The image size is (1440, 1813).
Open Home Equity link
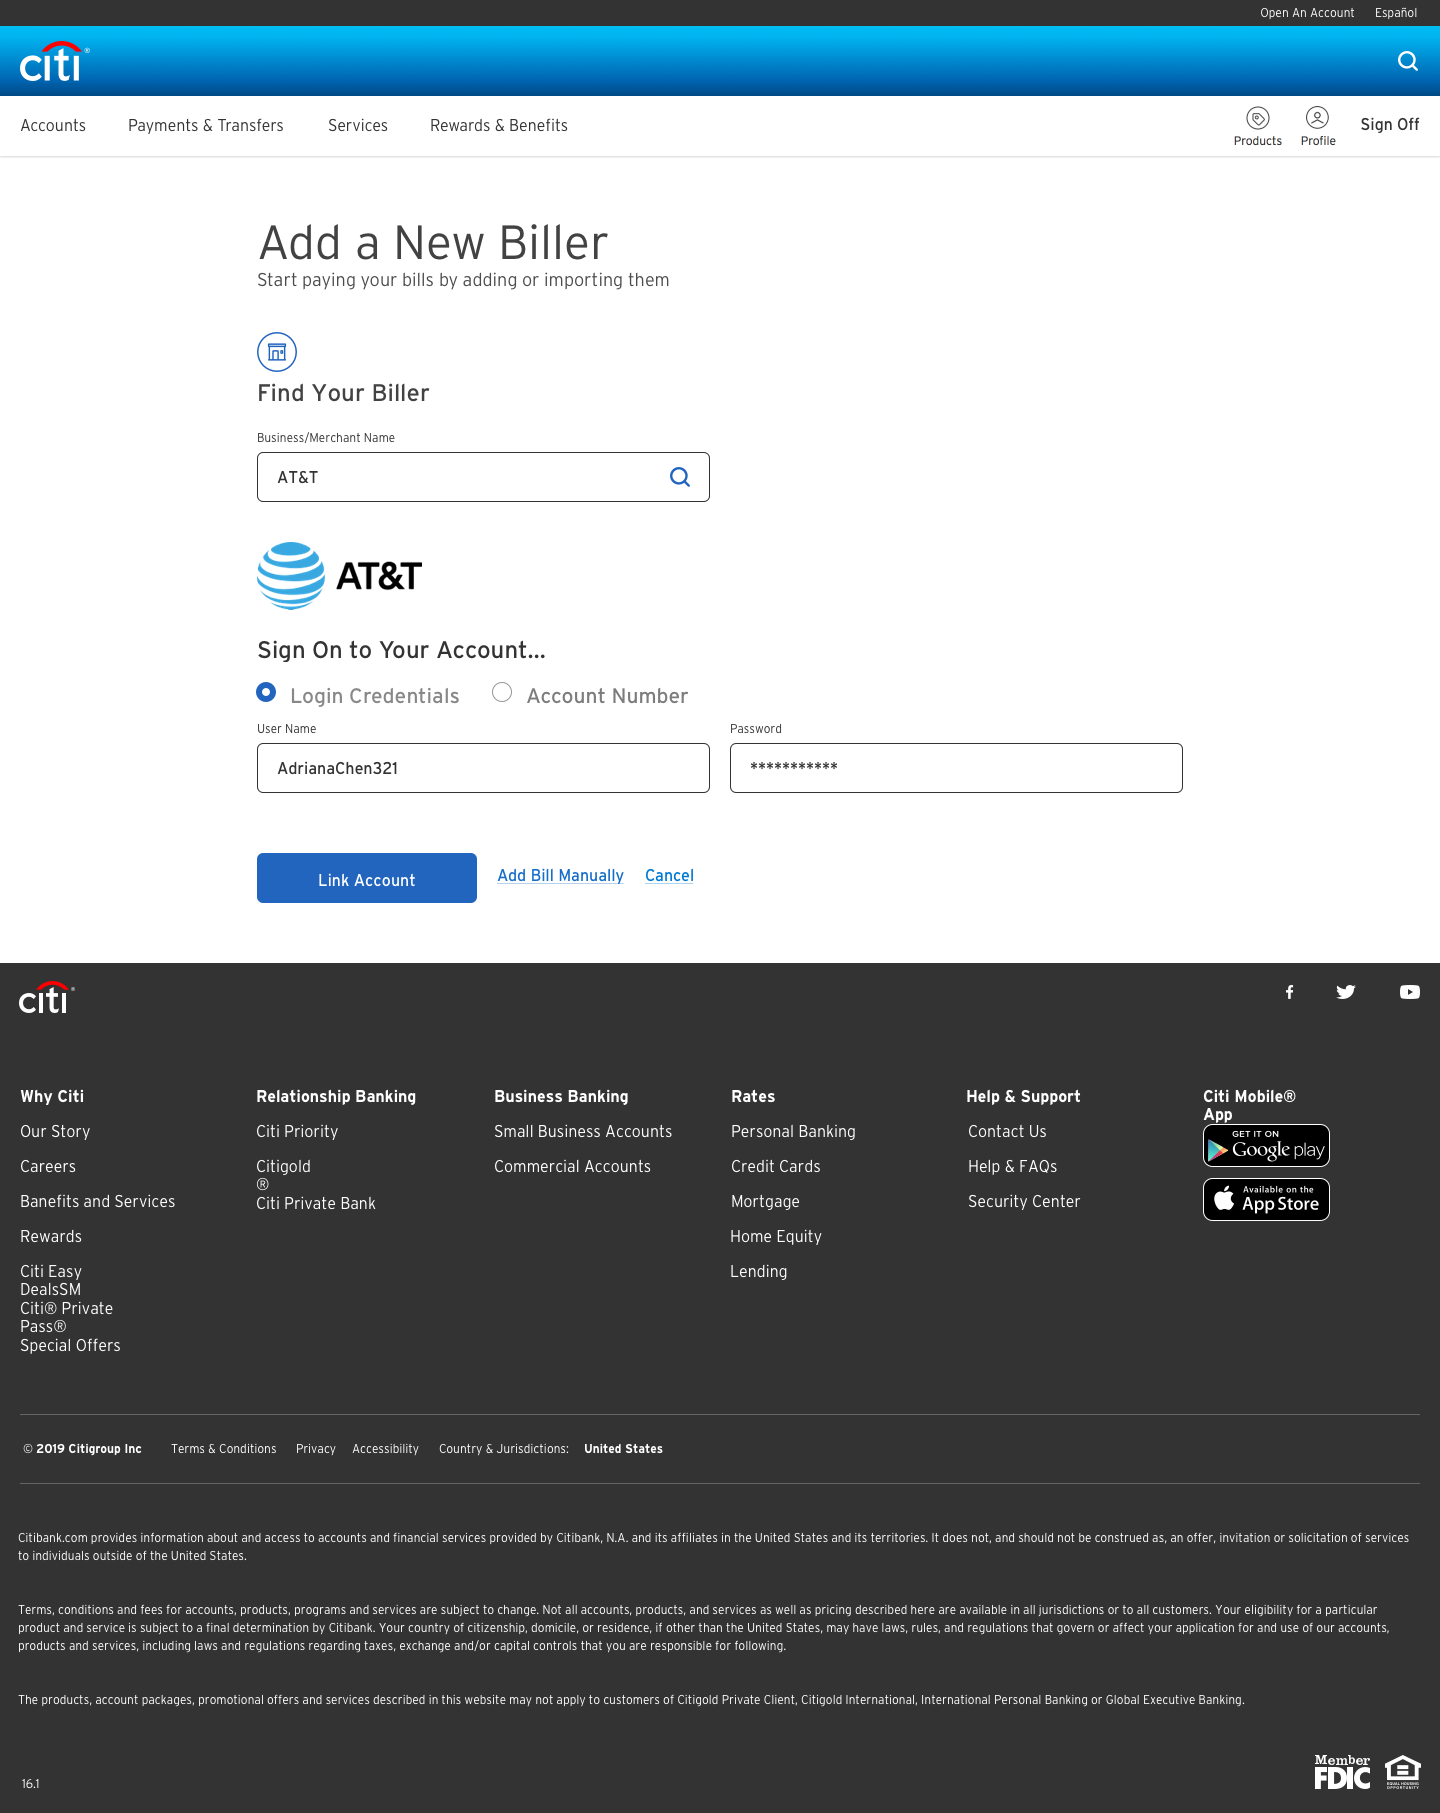click(x=776, y=1236)
